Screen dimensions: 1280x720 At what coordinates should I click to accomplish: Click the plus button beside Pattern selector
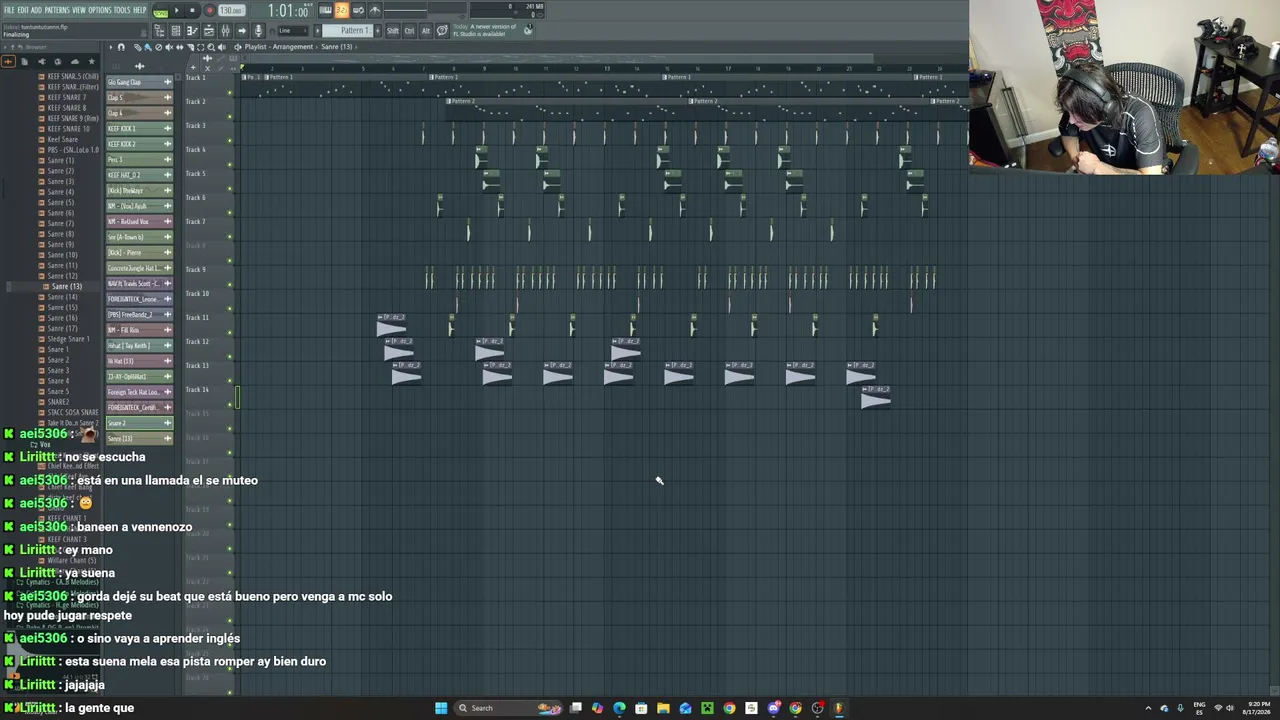[x=378, y=31]
